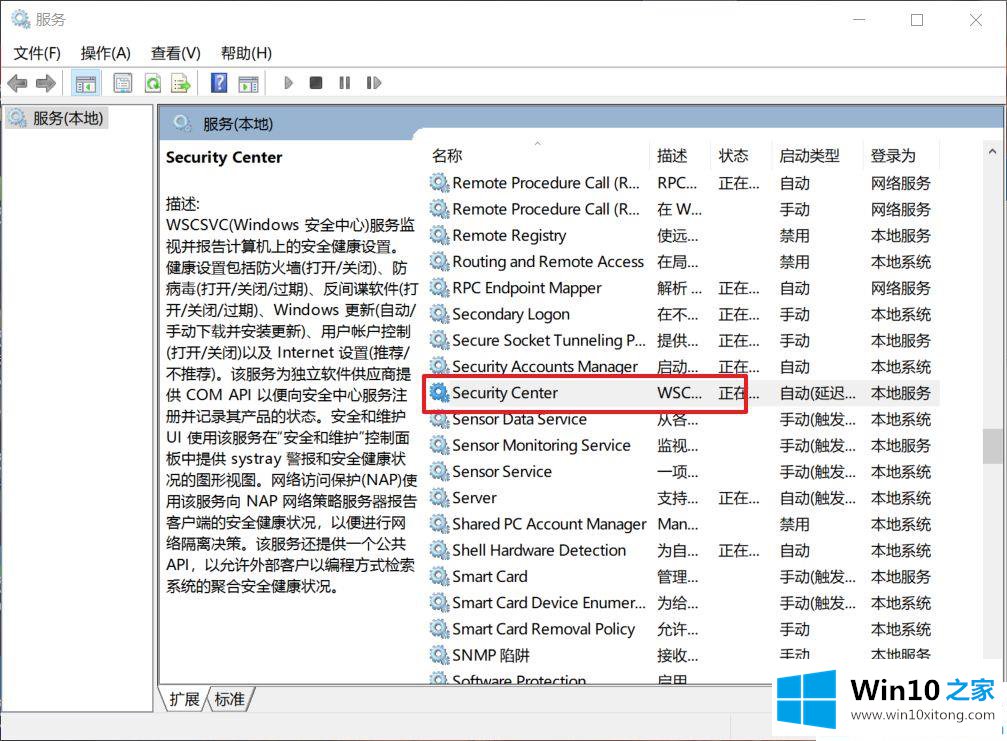Open the 文件(F) menu
Screen dimensions: 1007x741
(x=37, y=53)
